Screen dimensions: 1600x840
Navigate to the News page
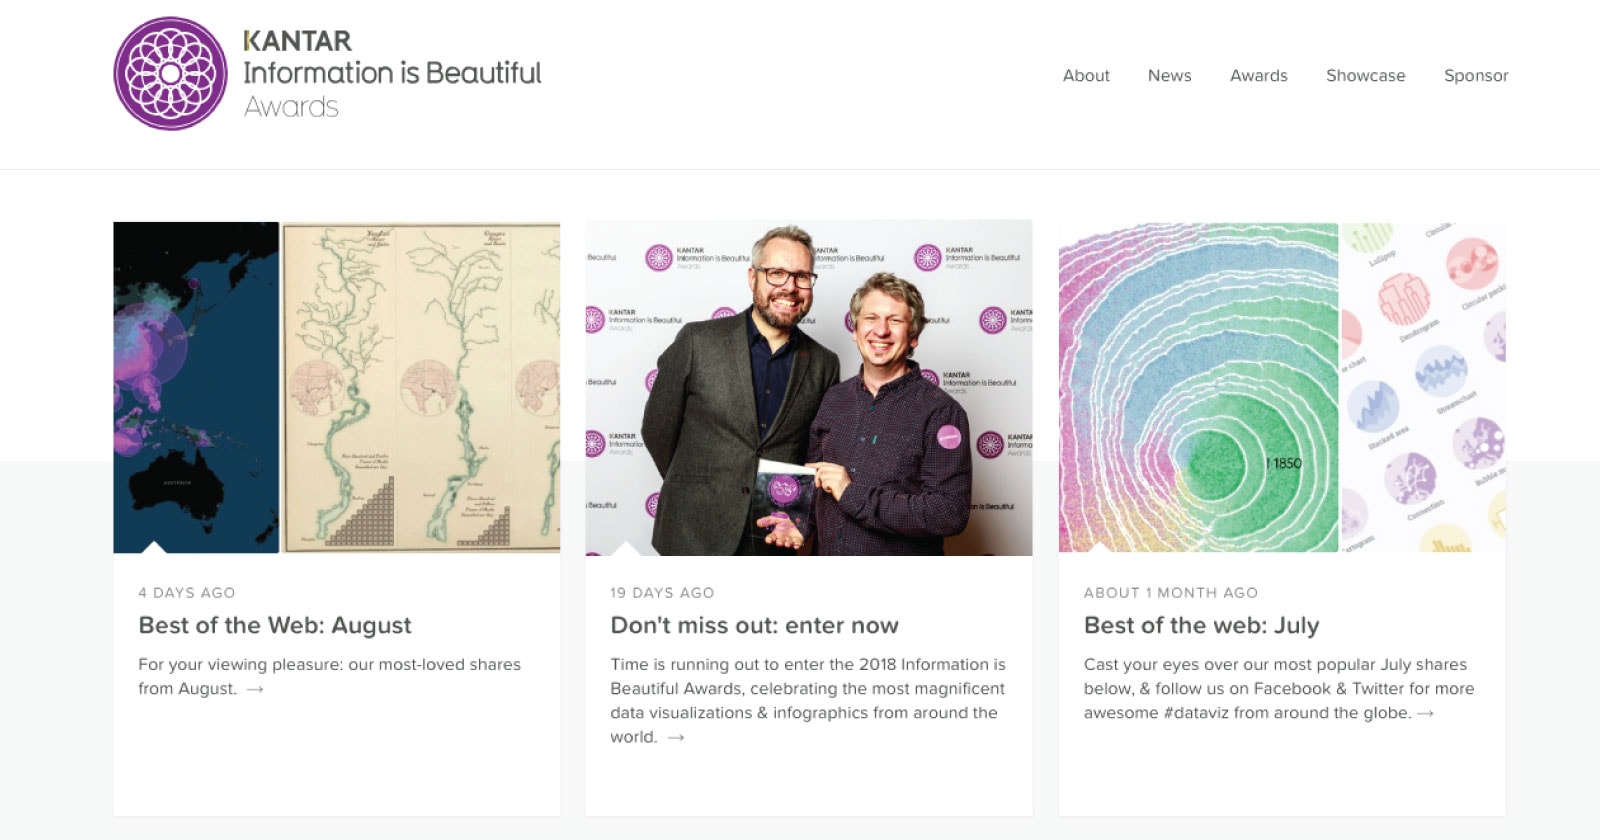coord(1169,75)
